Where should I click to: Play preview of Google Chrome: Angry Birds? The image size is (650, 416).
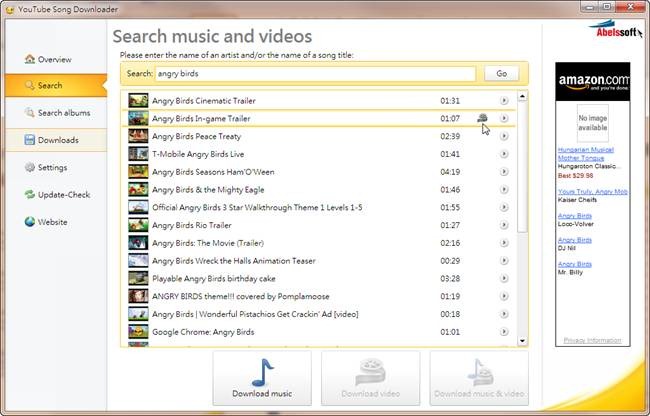click(504, 332)
